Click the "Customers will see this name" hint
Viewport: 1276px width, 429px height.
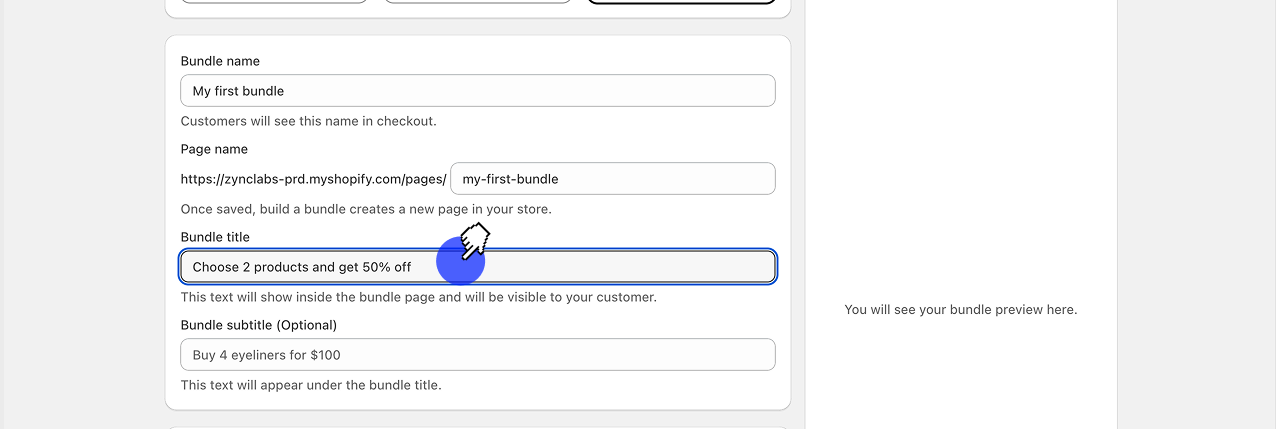[x=308, y=121]
